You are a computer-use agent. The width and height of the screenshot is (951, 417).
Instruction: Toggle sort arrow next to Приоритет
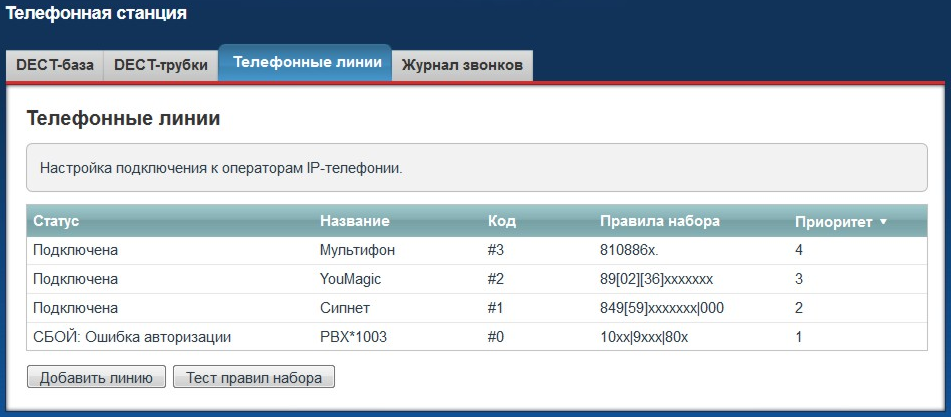883,221
